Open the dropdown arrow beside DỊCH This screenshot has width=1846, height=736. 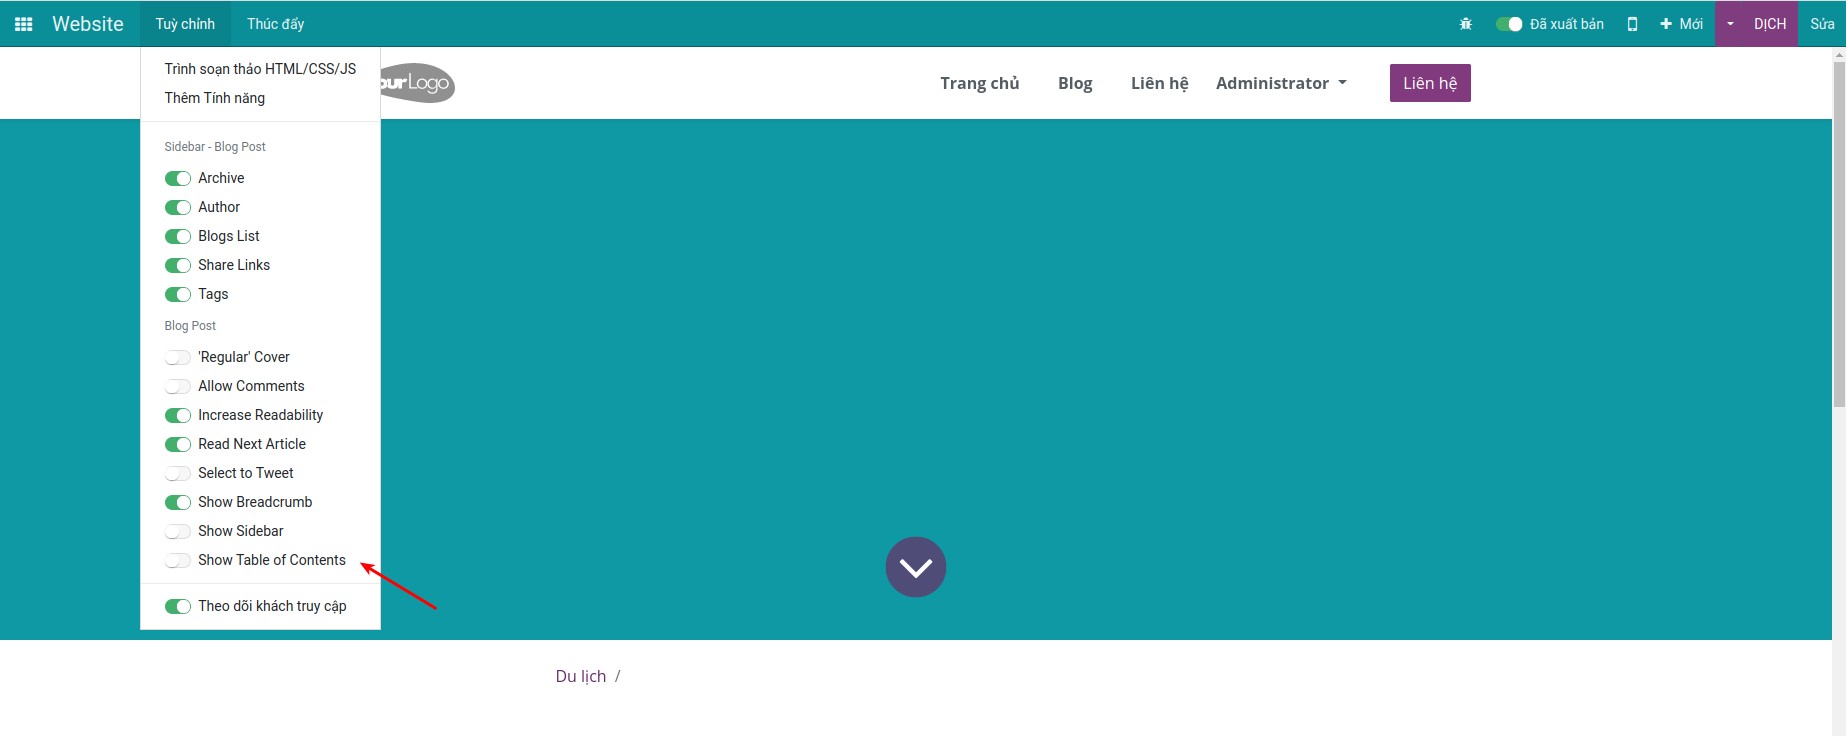[x=1730, y=24]
